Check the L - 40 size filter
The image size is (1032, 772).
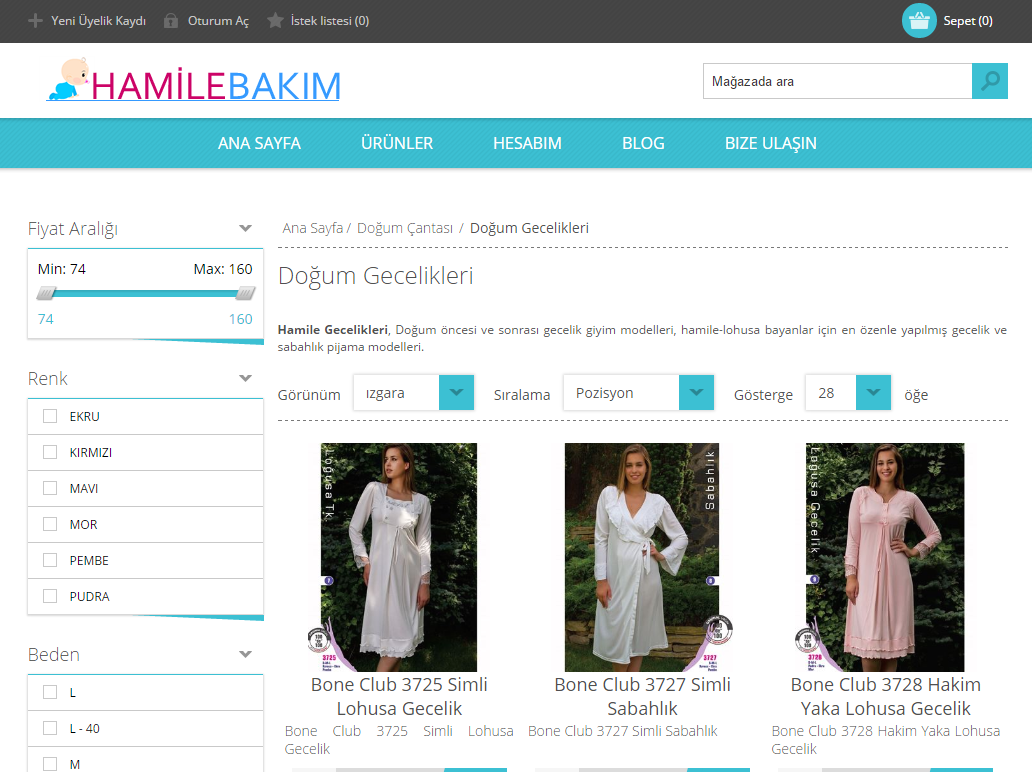pyautogui.click(x=50, y=729)
